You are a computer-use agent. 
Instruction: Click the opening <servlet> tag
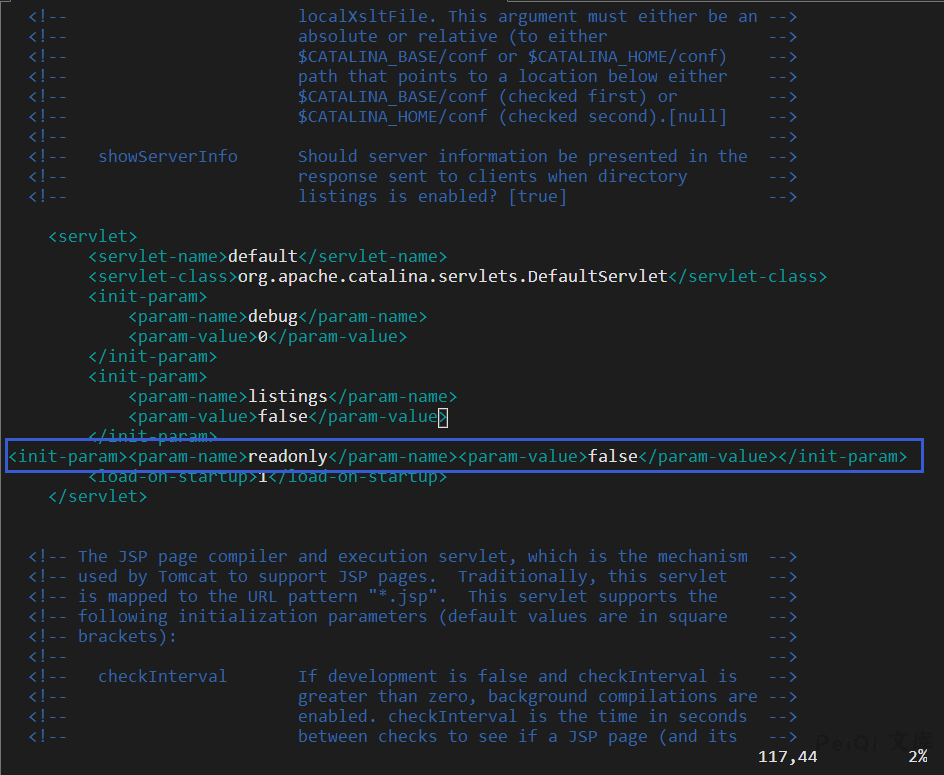coord(92,237)
